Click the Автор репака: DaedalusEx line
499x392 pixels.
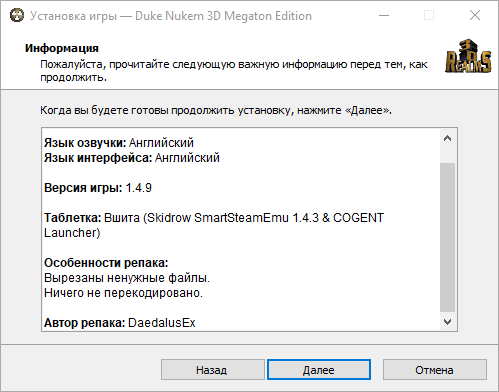[119, 323]
